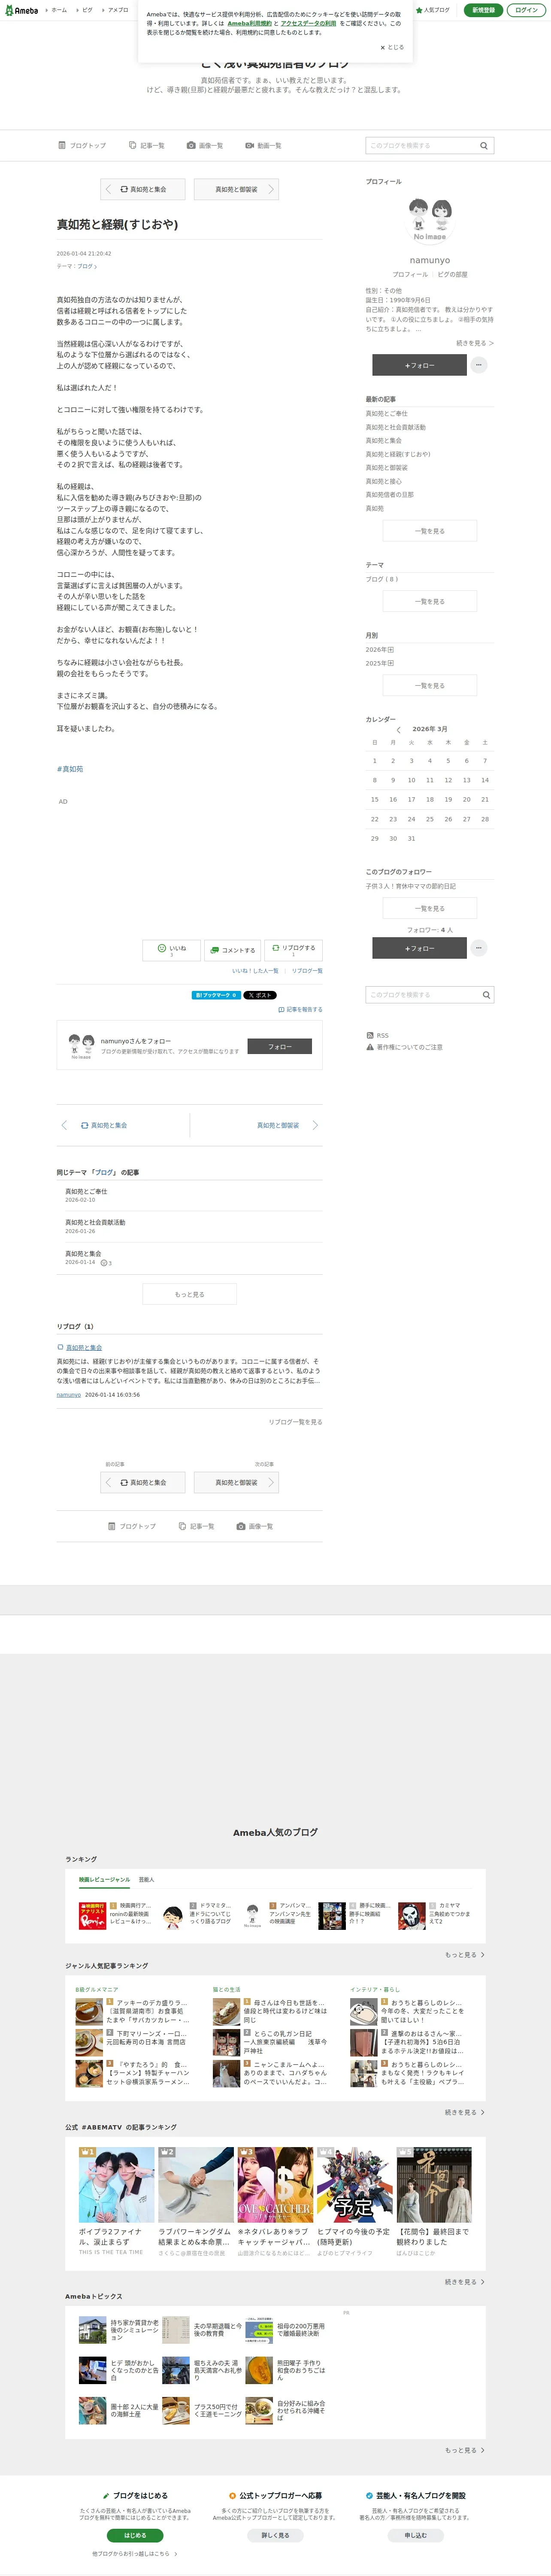Open the RSS feed link
The image size is (551, 2576).
pyautogui.click(x=378, y=1035)
